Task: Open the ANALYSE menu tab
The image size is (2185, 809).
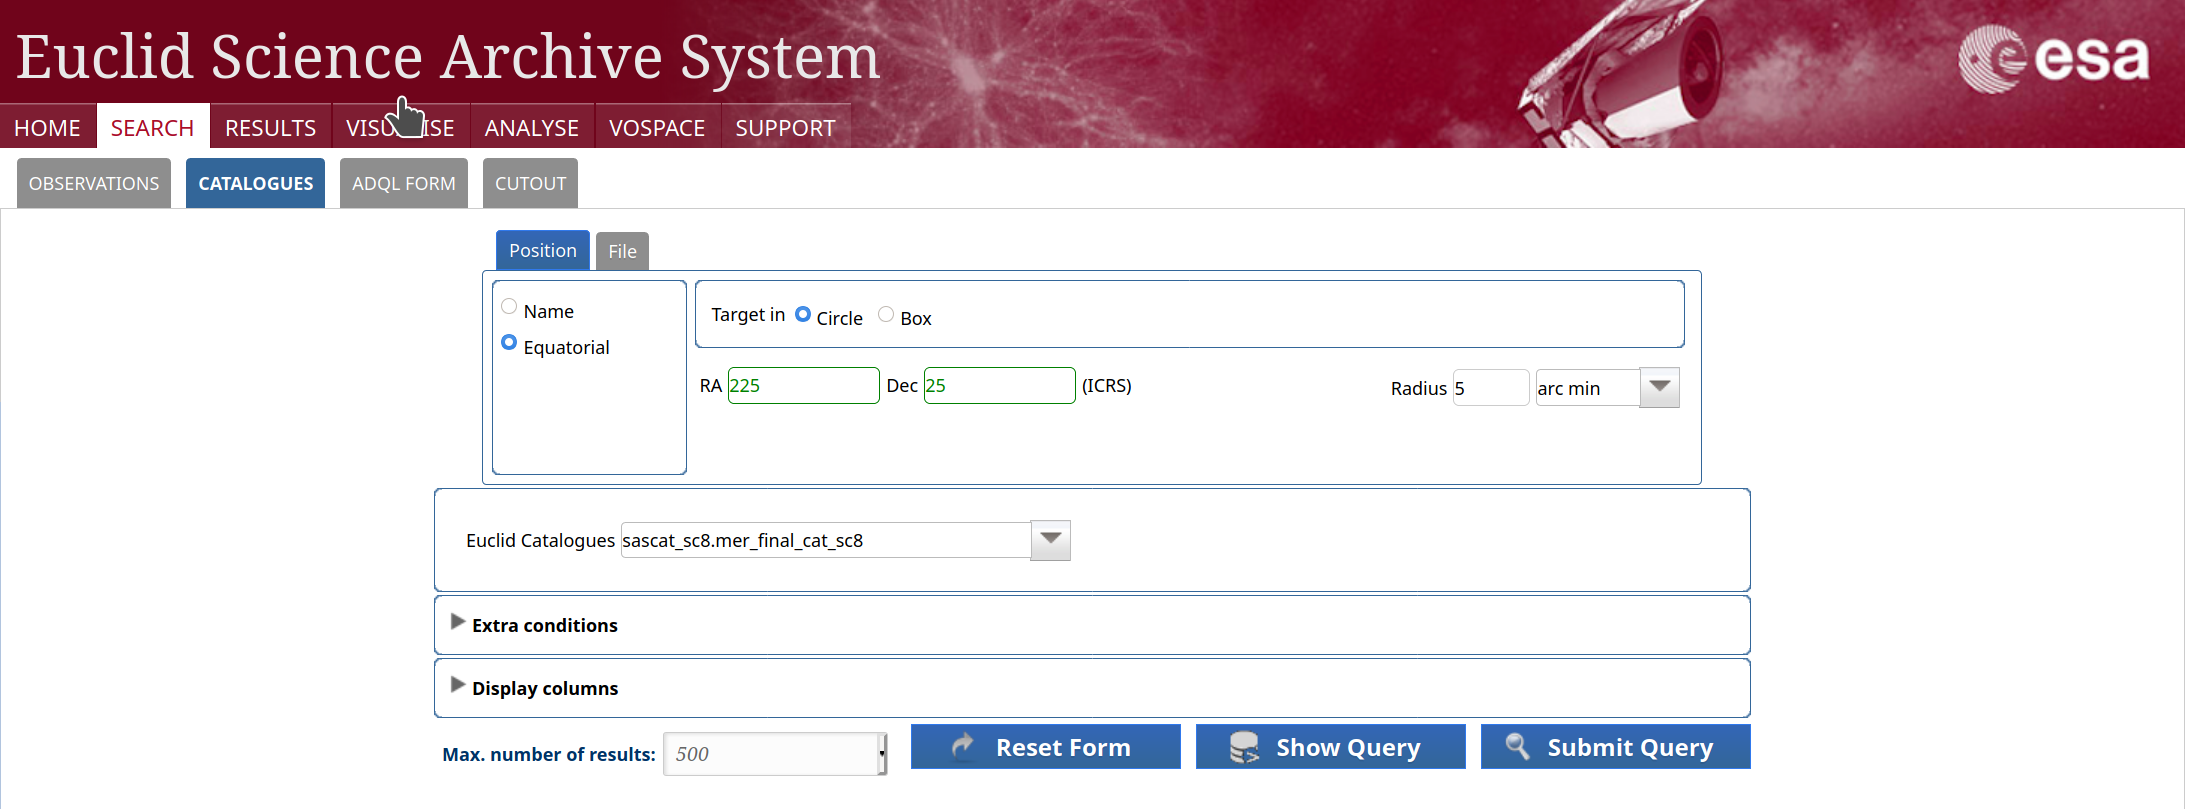Action: click(x=532, y=128)
